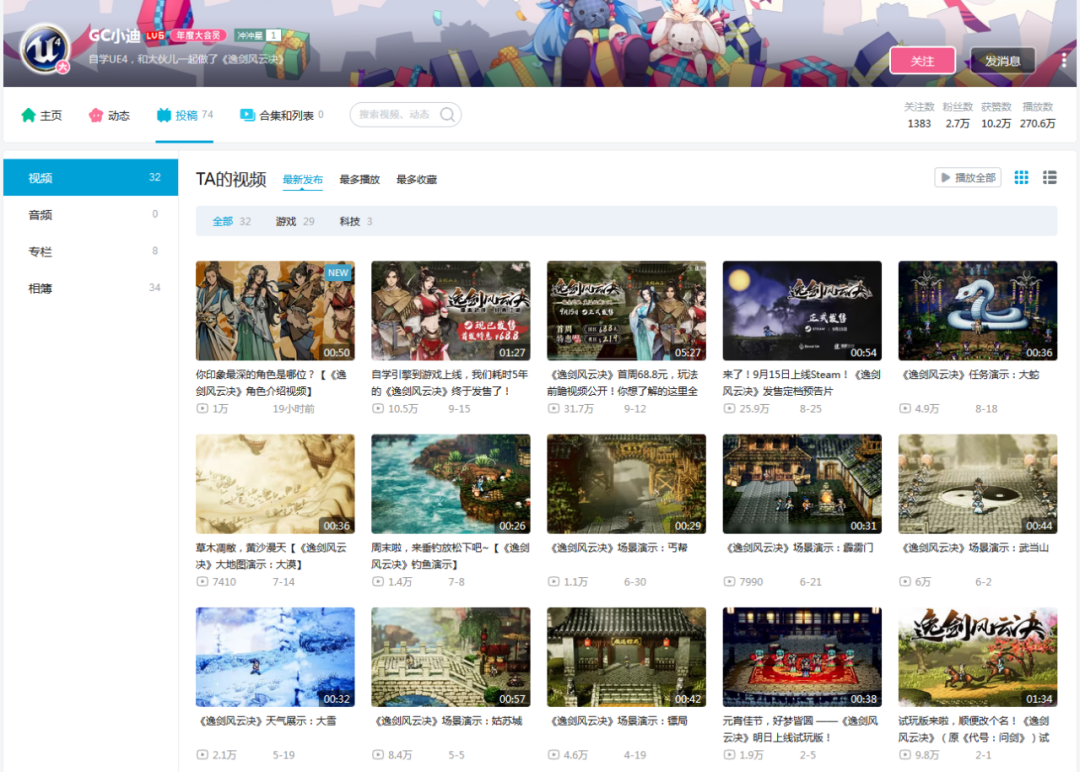
Task: Select 音频 in the left sidebar
Action: click(91, 214)
